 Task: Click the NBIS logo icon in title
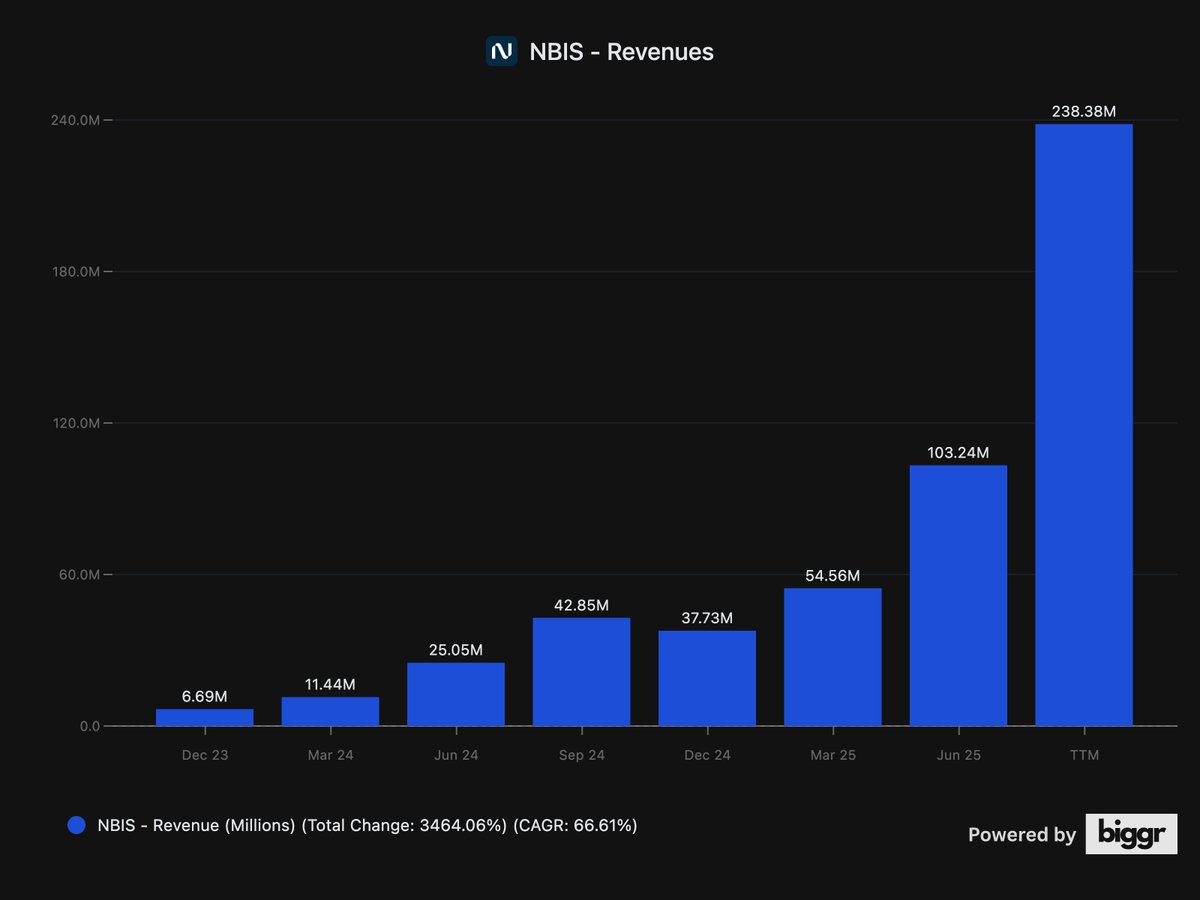pyautogui.click(x=501, y=51)
